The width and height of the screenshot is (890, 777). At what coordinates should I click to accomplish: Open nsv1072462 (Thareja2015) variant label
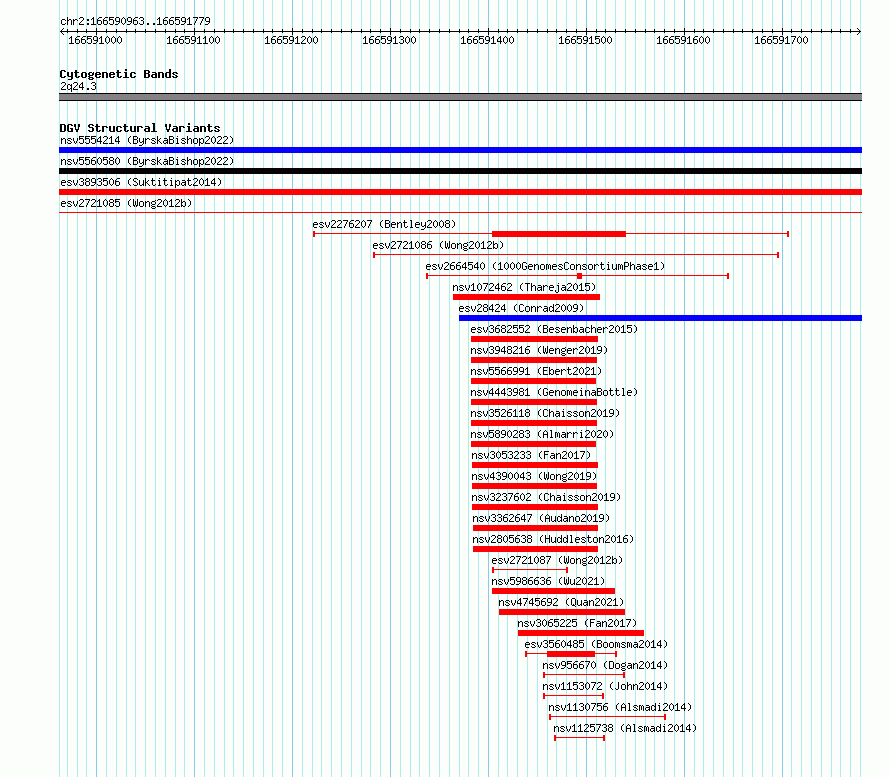coord(524,287)
